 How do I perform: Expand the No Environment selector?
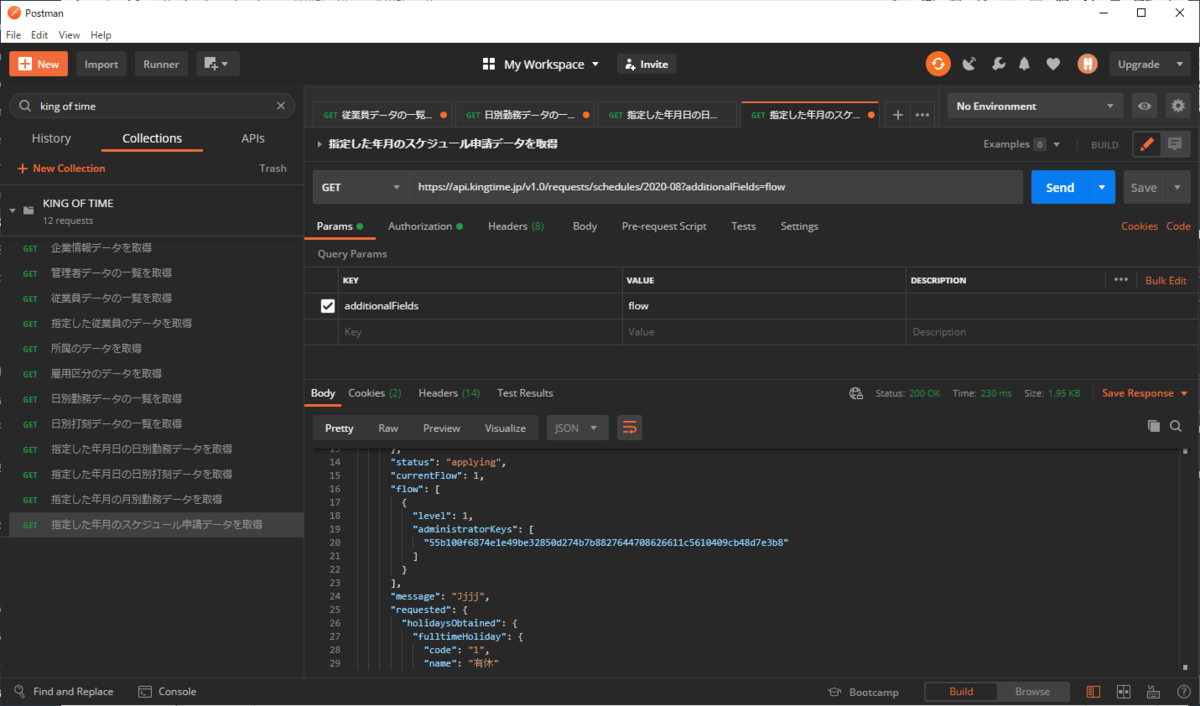coord(1035,106)
